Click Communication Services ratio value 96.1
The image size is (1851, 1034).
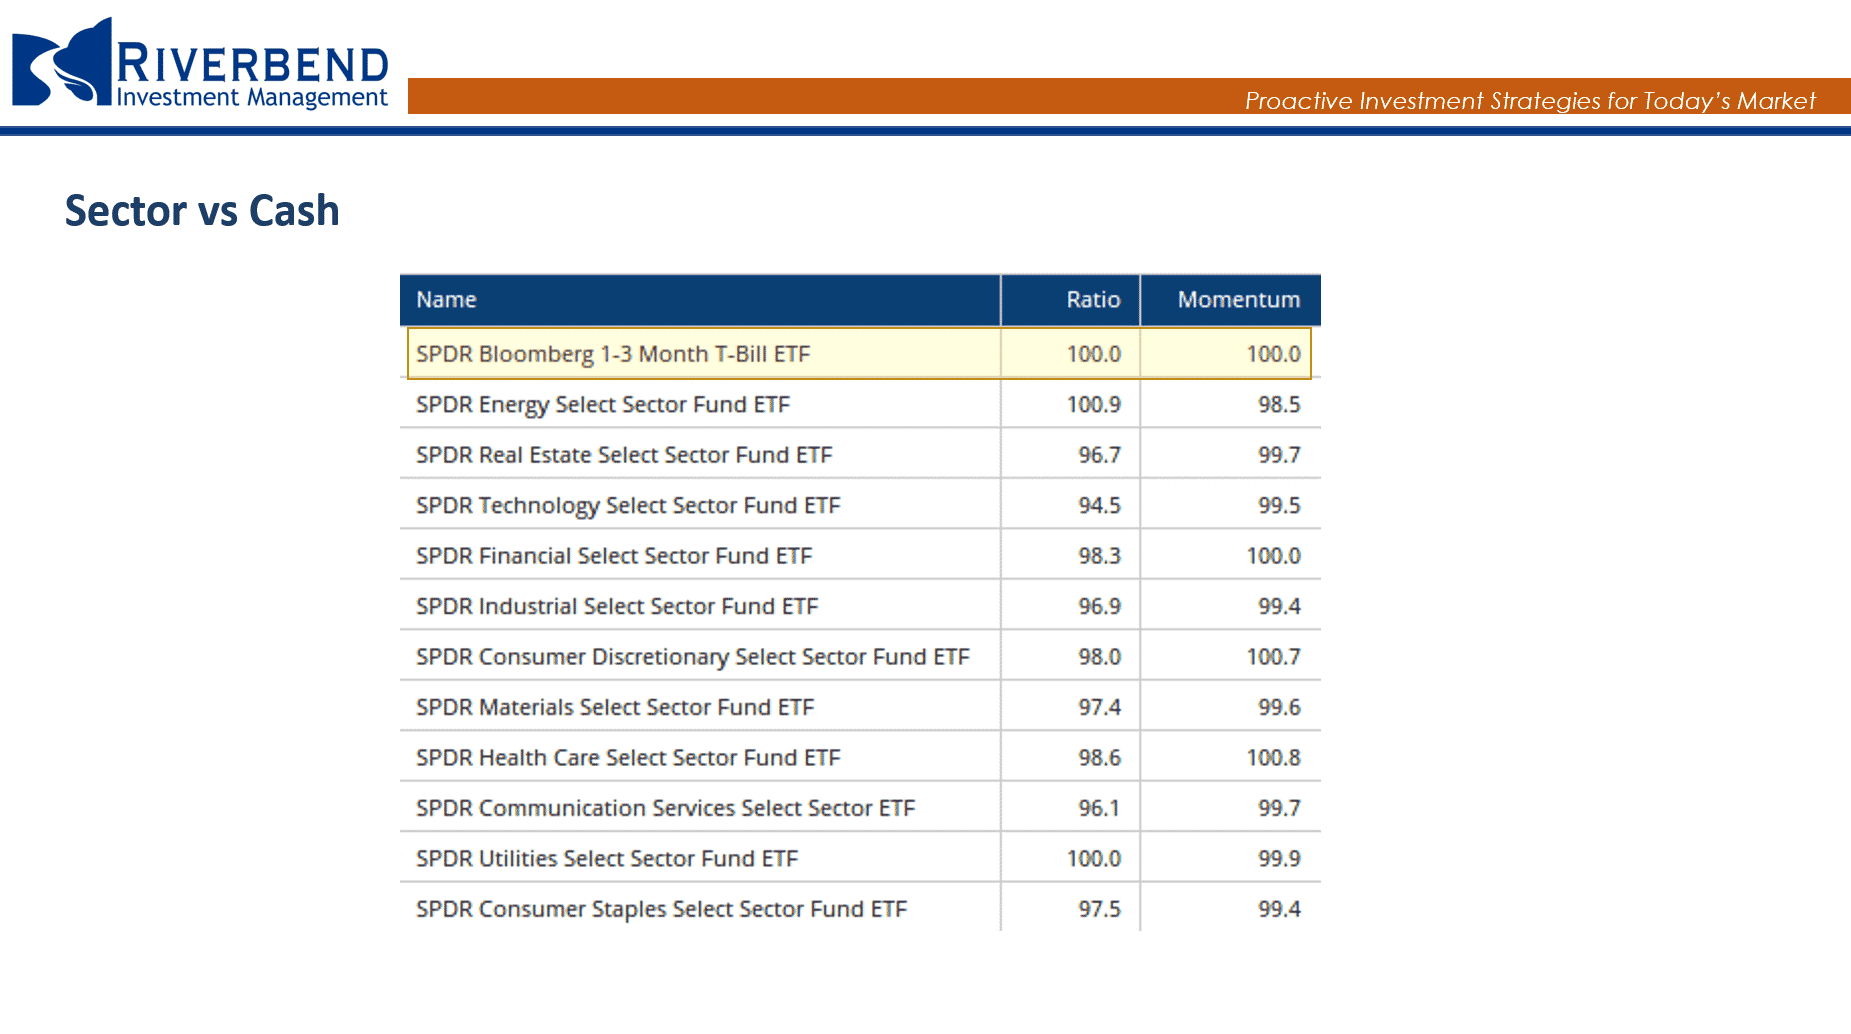[x=1099, y=808]
